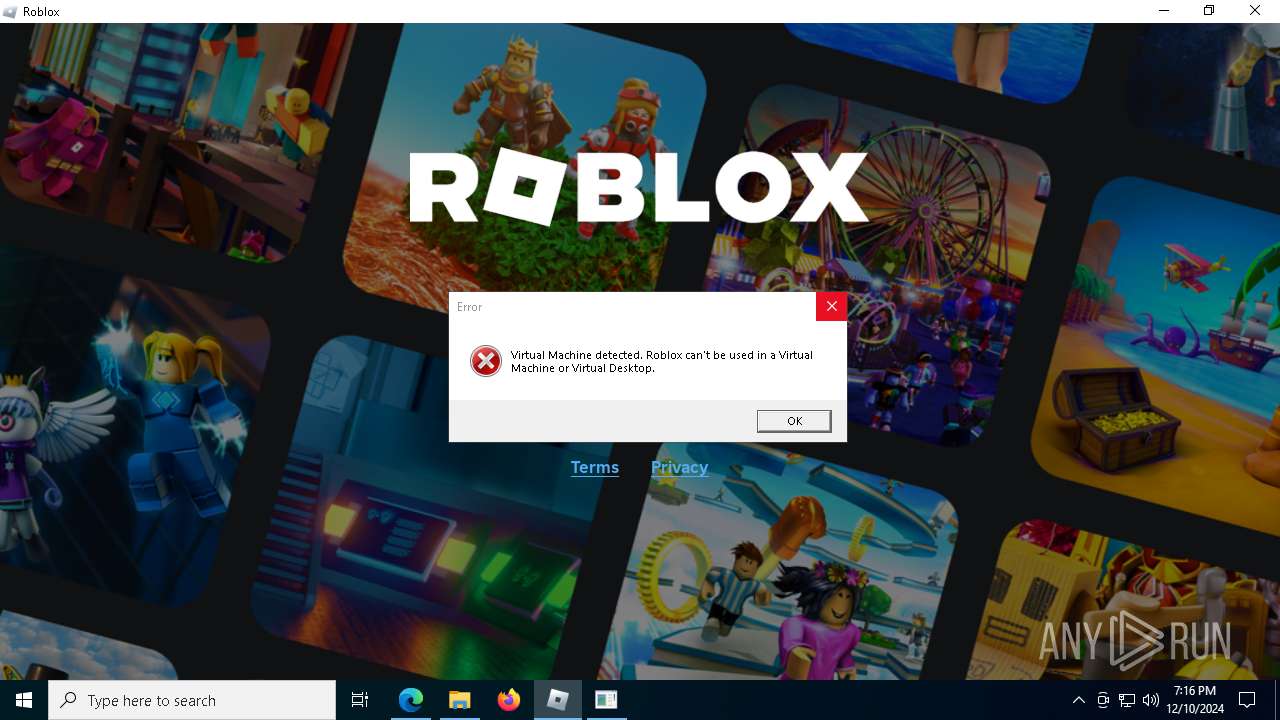Click OK in the Error dialog
The image size is (1280, 720).
(794, 421)
